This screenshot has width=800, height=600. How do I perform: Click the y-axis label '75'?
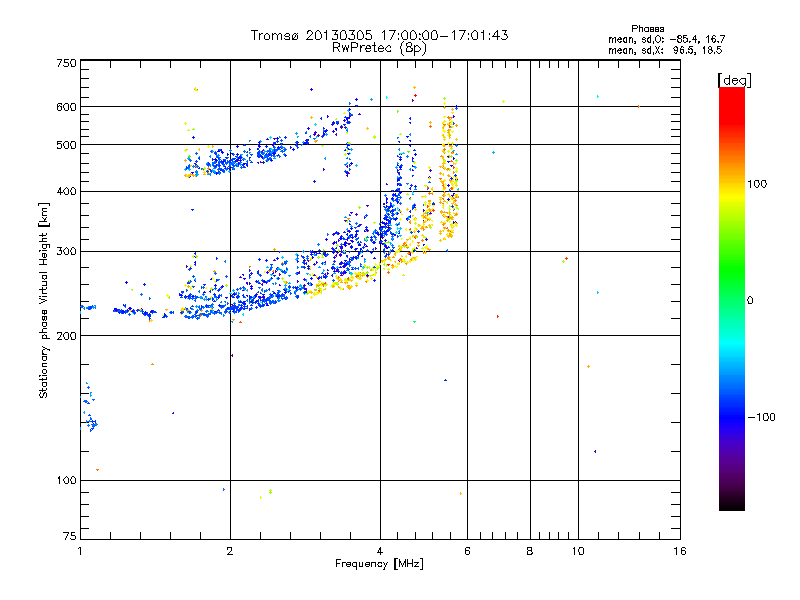70,536
